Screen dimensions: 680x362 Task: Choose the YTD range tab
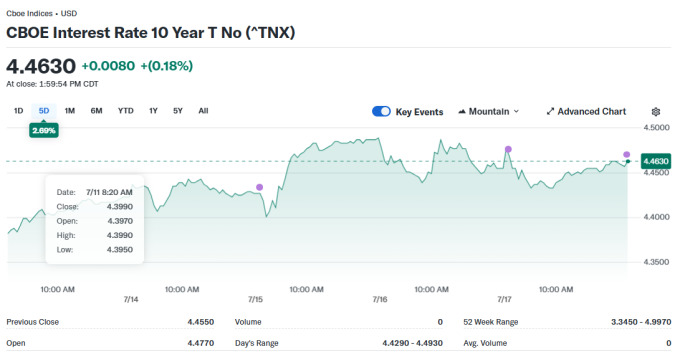(x=126, y=111)
